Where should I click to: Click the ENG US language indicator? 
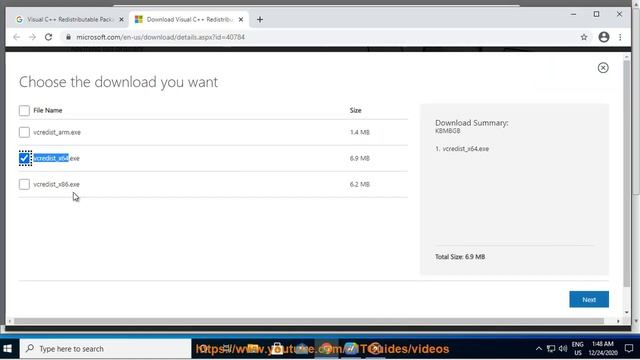click(x=578, y=349)
